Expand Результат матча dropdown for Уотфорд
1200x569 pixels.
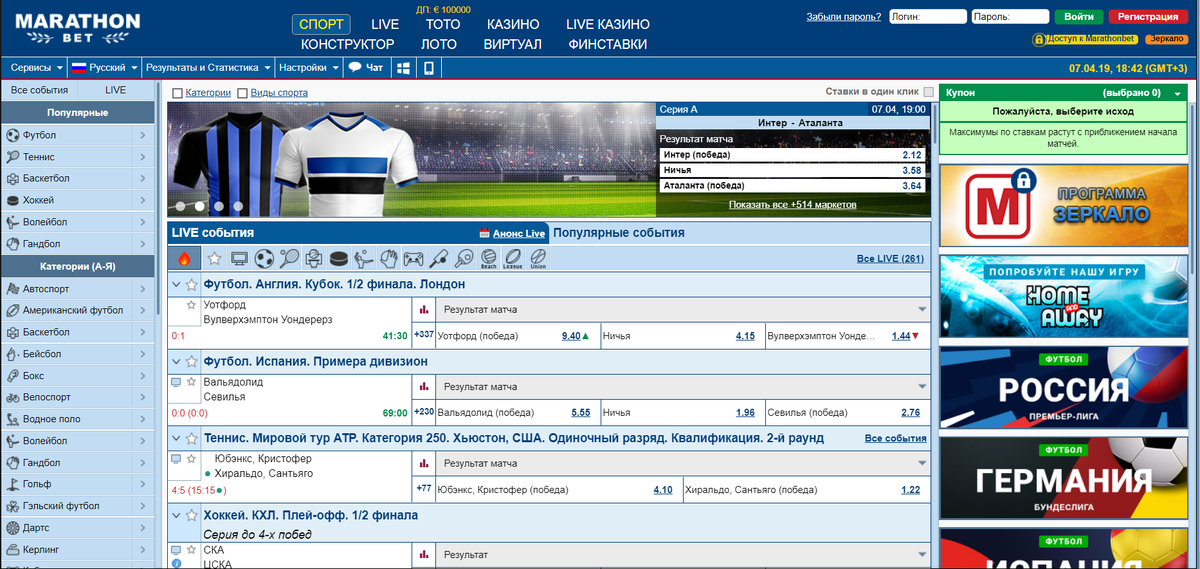click(x=922, y=310)
